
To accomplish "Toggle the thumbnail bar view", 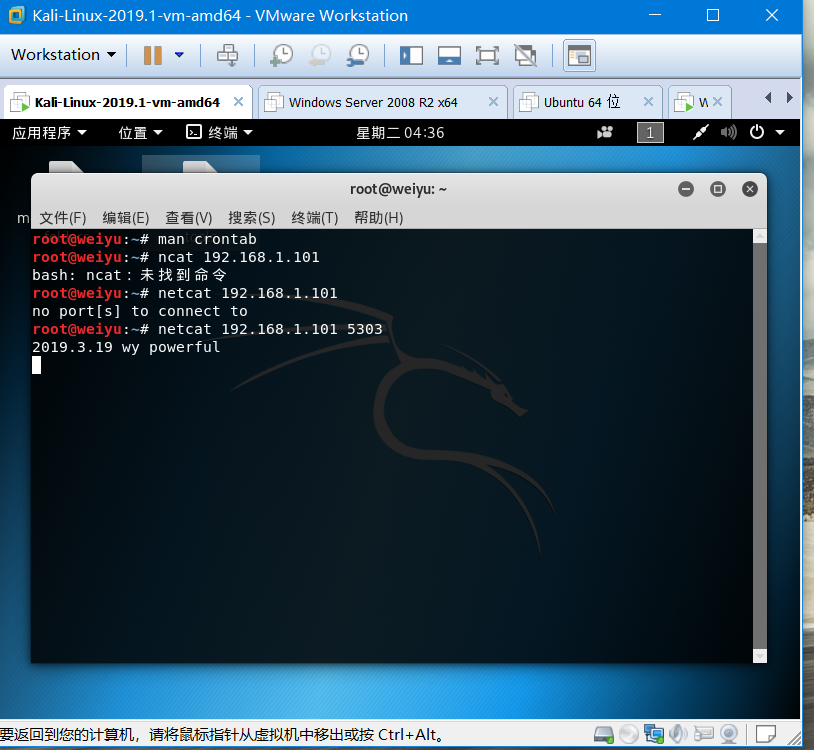I will 450,55.
